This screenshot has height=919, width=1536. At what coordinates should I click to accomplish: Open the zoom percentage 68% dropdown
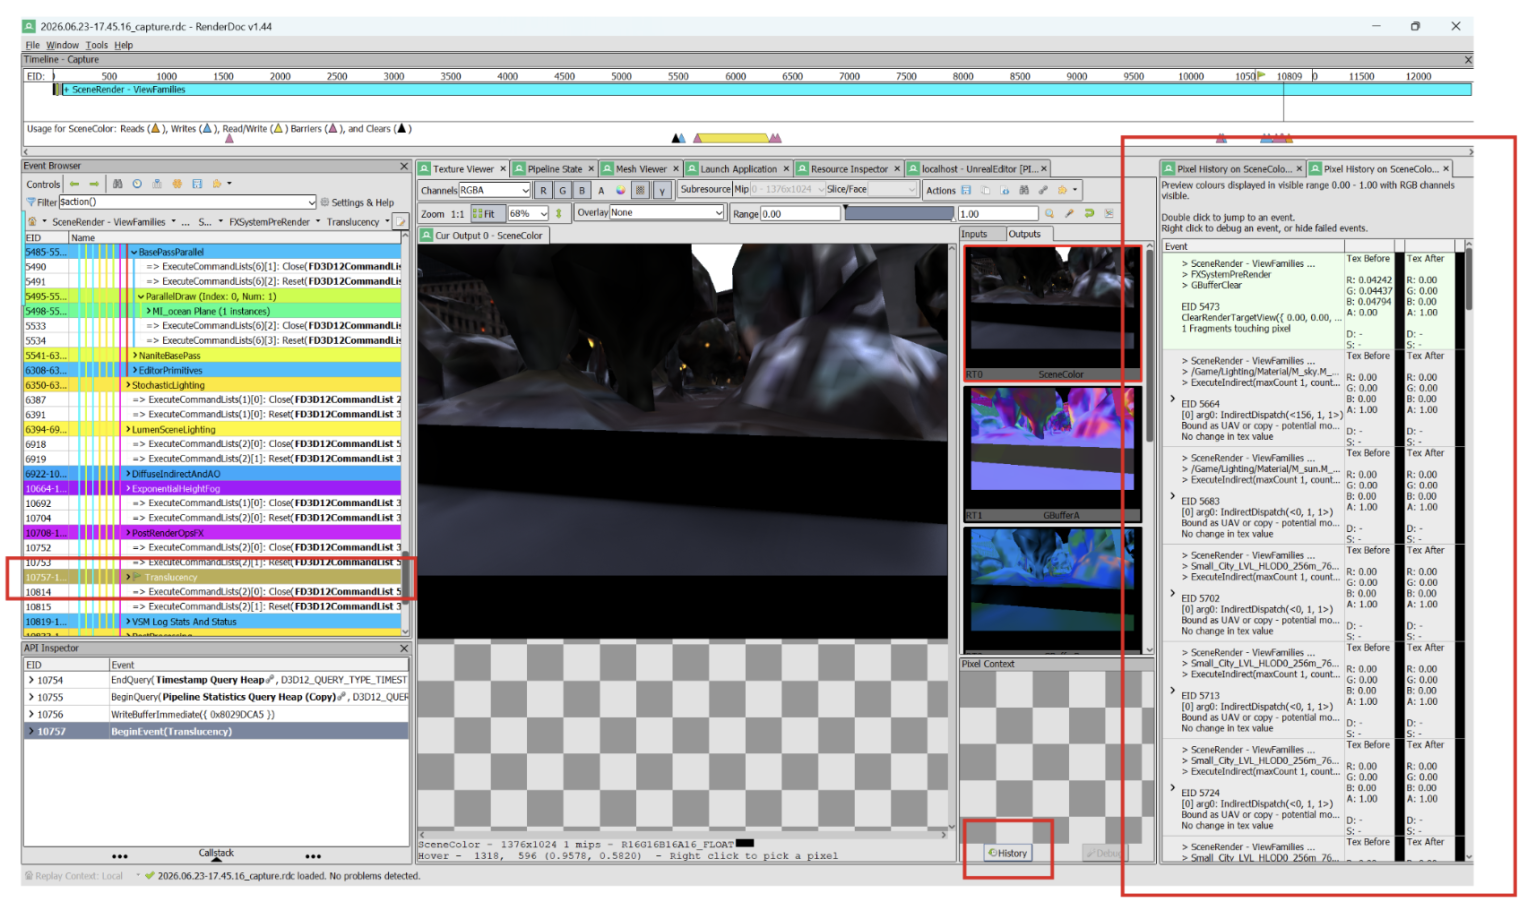528,213
